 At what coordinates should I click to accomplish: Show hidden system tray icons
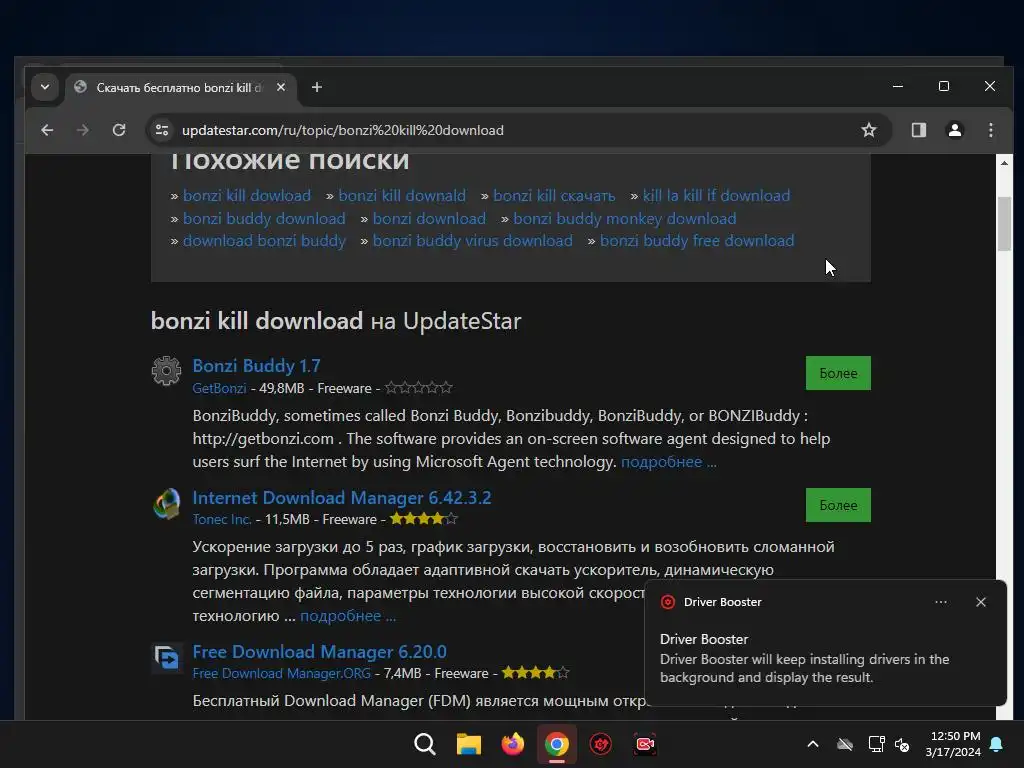coord(812,744)
